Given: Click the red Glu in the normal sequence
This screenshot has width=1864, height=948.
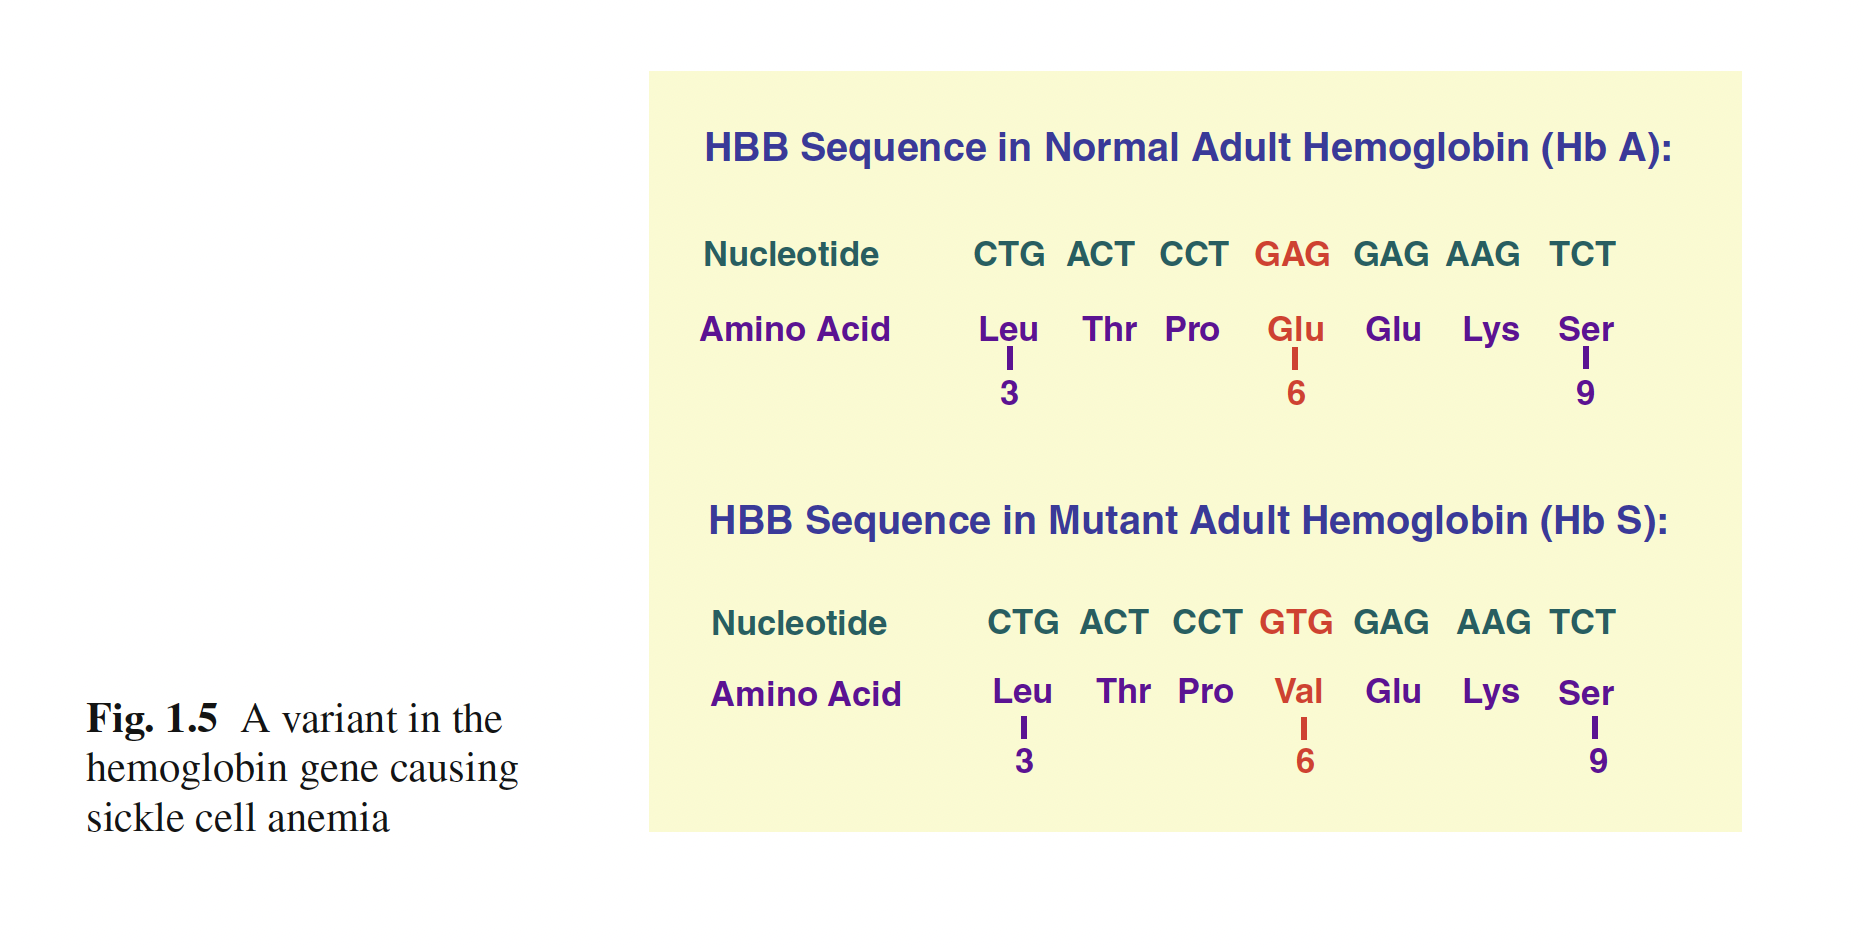Looking at the screenshot, I should pos(1295,329).
